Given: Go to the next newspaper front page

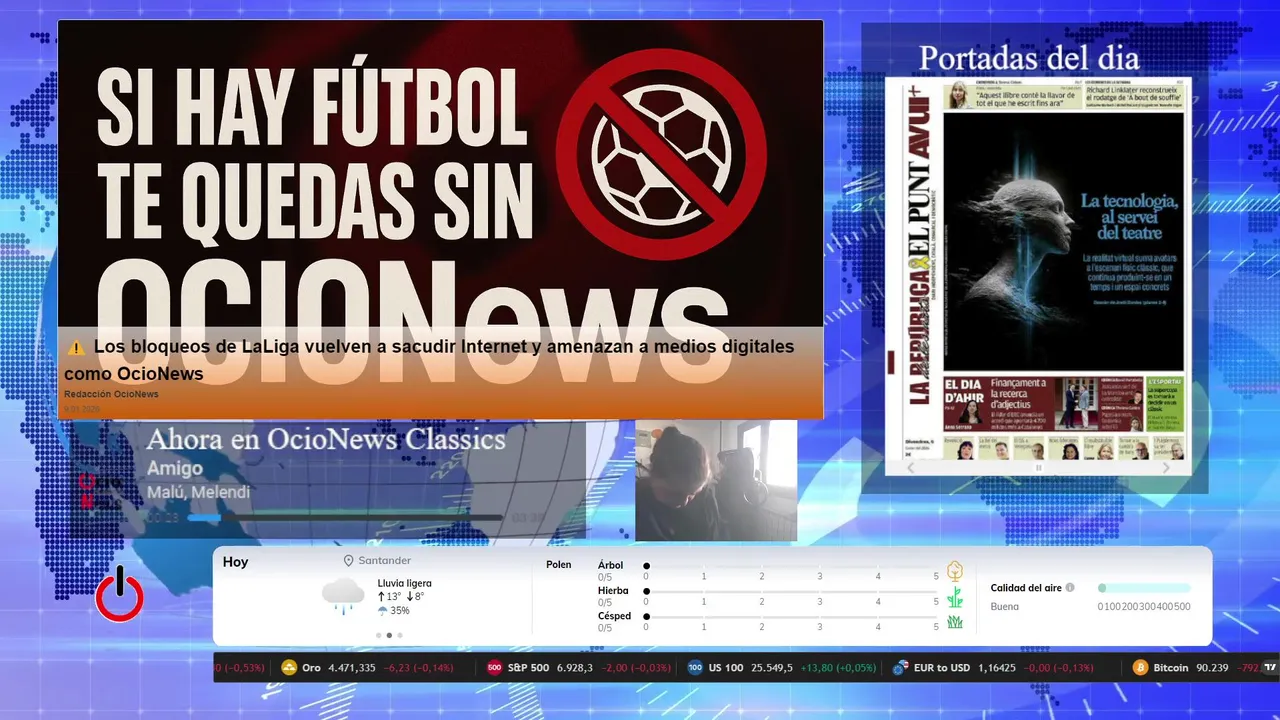Looking at the screenshot, I should (x=1165, y=467).
